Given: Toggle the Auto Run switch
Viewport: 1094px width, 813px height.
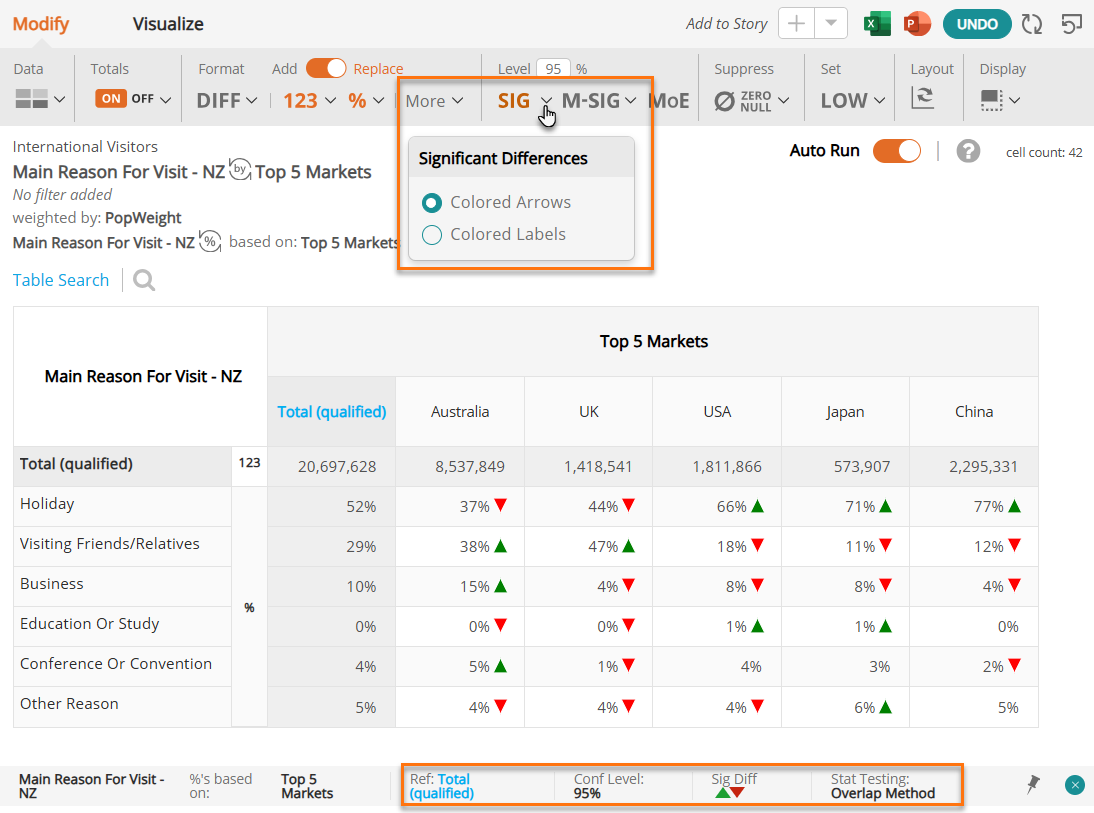Looking at the screenshot, I should [x=897, y=151].
